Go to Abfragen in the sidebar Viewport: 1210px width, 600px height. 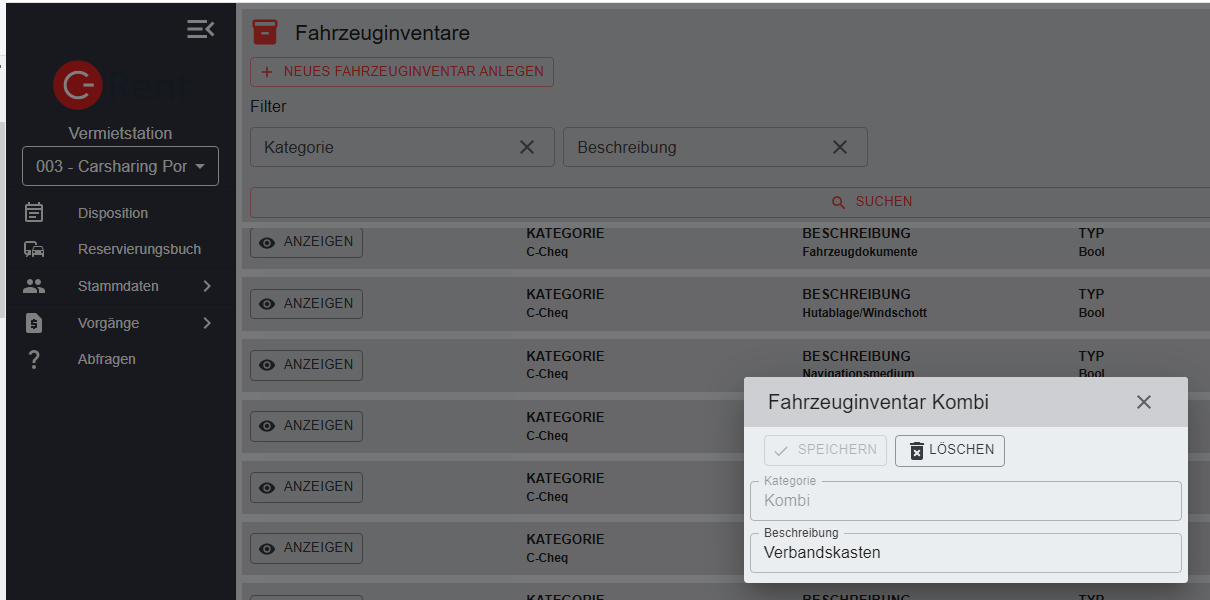pyautogui.click(x=107, y=359)
